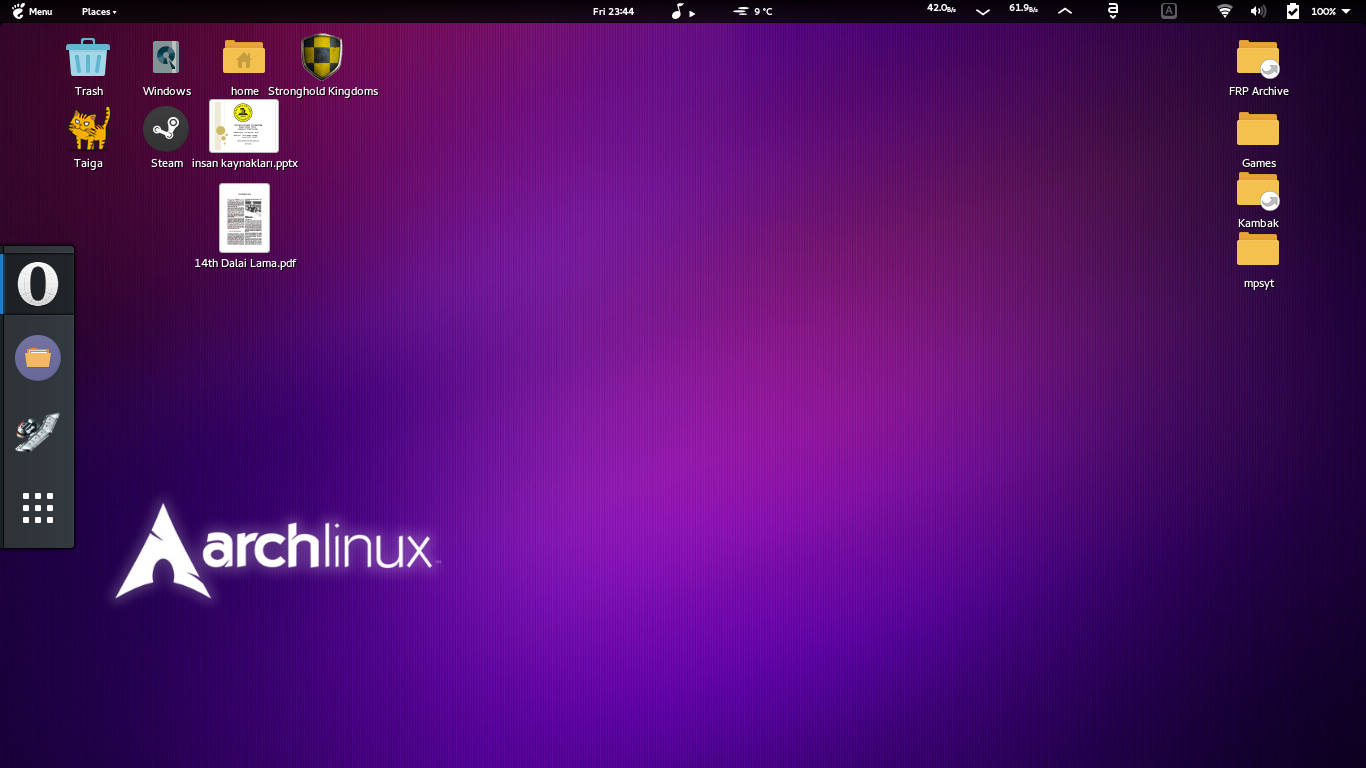Open the Games folder
The image size is (1366, 768).
tap(1258, 128)
